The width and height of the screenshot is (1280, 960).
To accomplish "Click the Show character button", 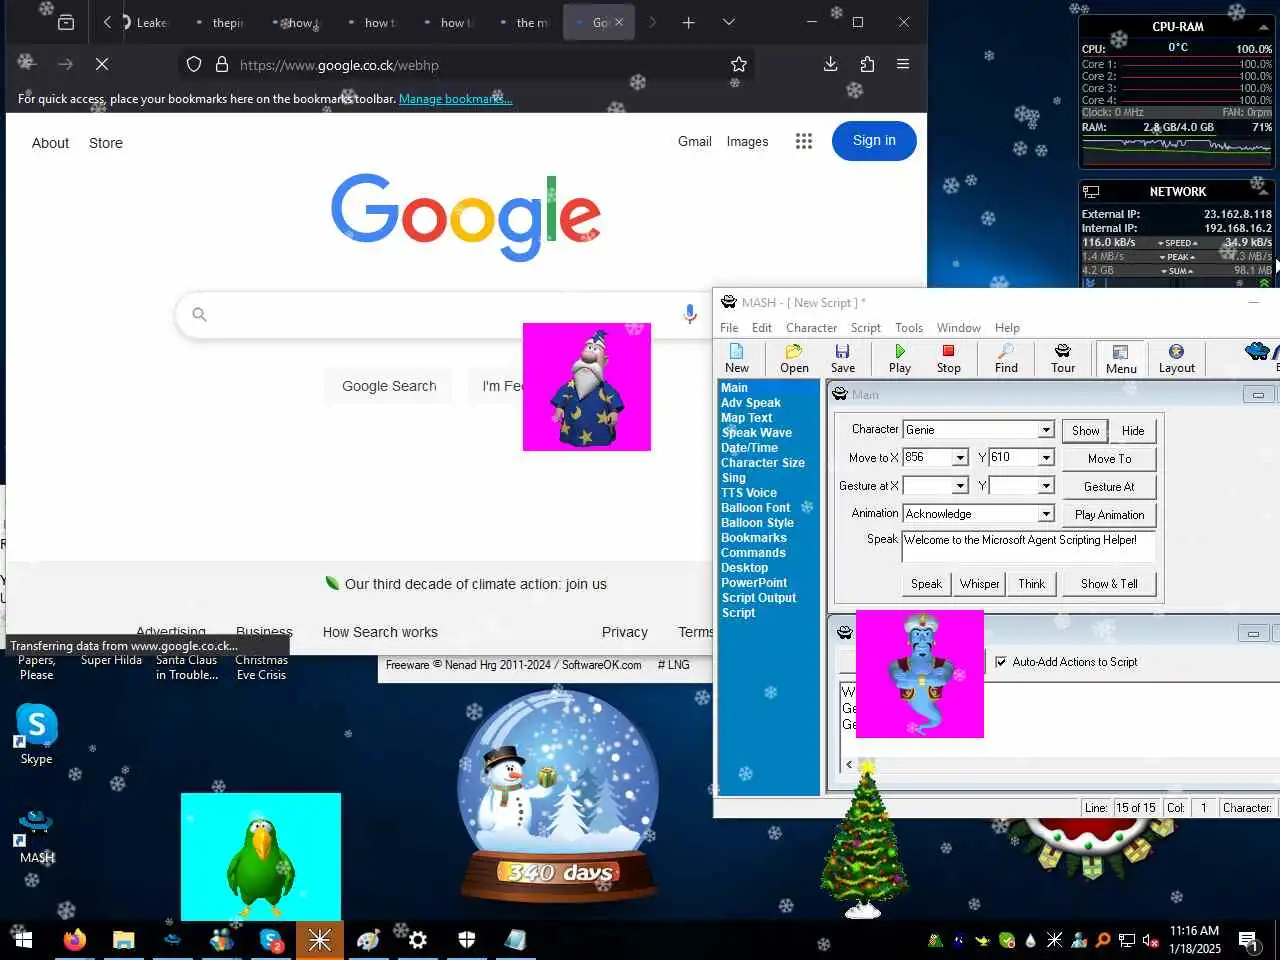I will 1085,431.
